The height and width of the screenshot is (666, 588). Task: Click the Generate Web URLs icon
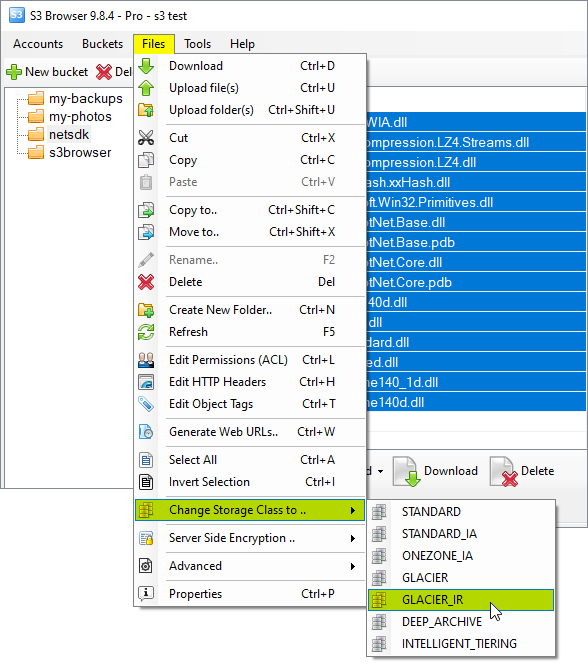point(146,432)
